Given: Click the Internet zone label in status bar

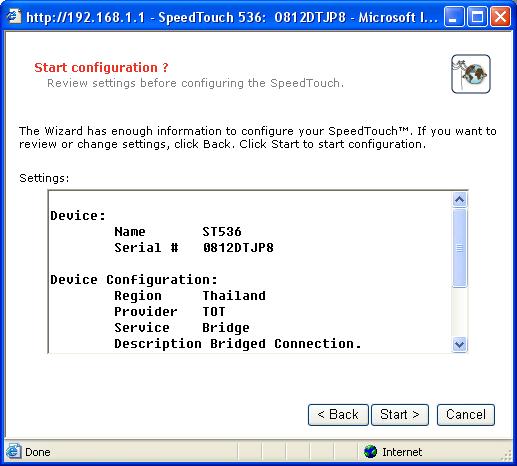Looking at the screenshot, I should (402, 452).
